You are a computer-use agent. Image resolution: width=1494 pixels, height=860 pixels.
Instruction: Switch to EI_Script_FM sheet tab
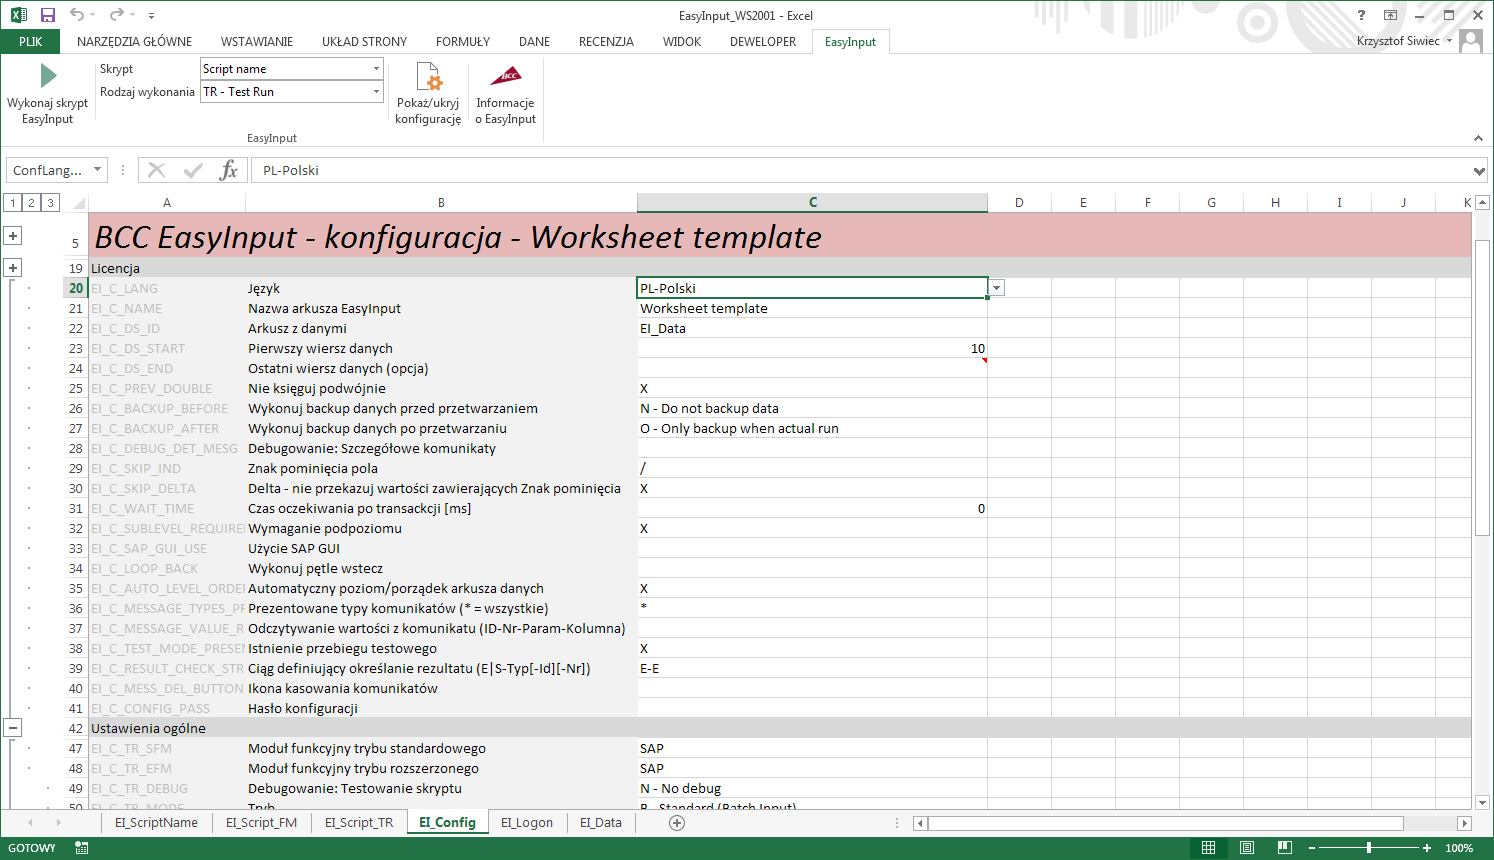click(261, 823)
